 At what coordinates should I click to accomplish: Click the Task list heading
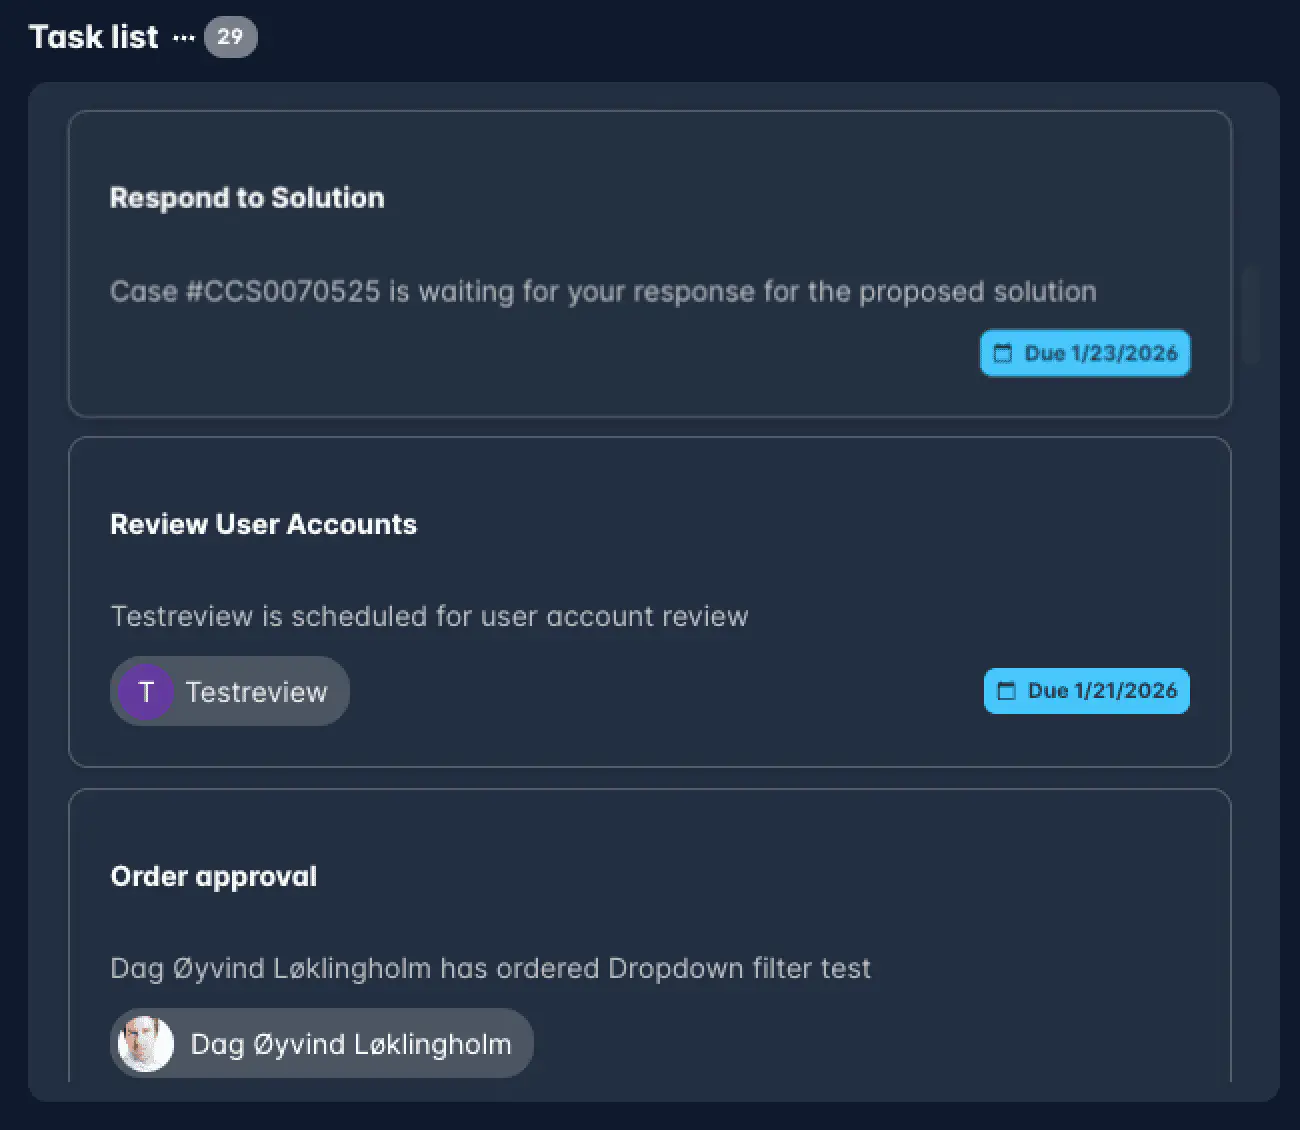[x=93, y=37]
